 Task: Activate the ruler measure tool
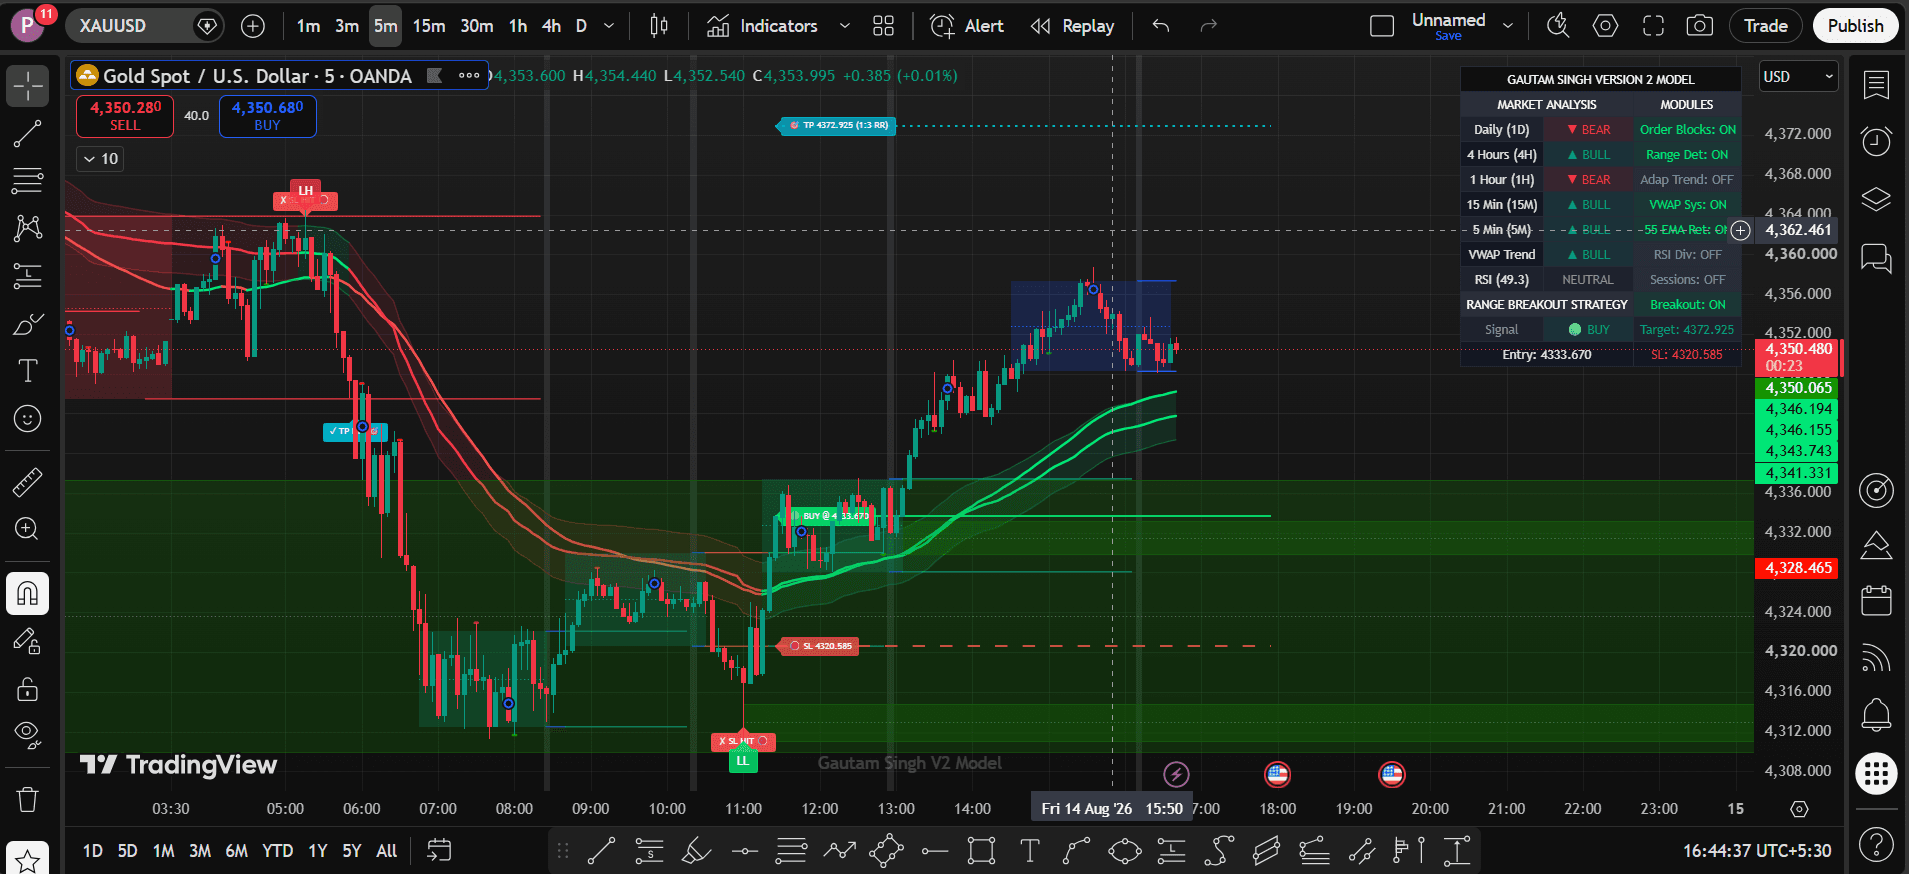[28, 483]
